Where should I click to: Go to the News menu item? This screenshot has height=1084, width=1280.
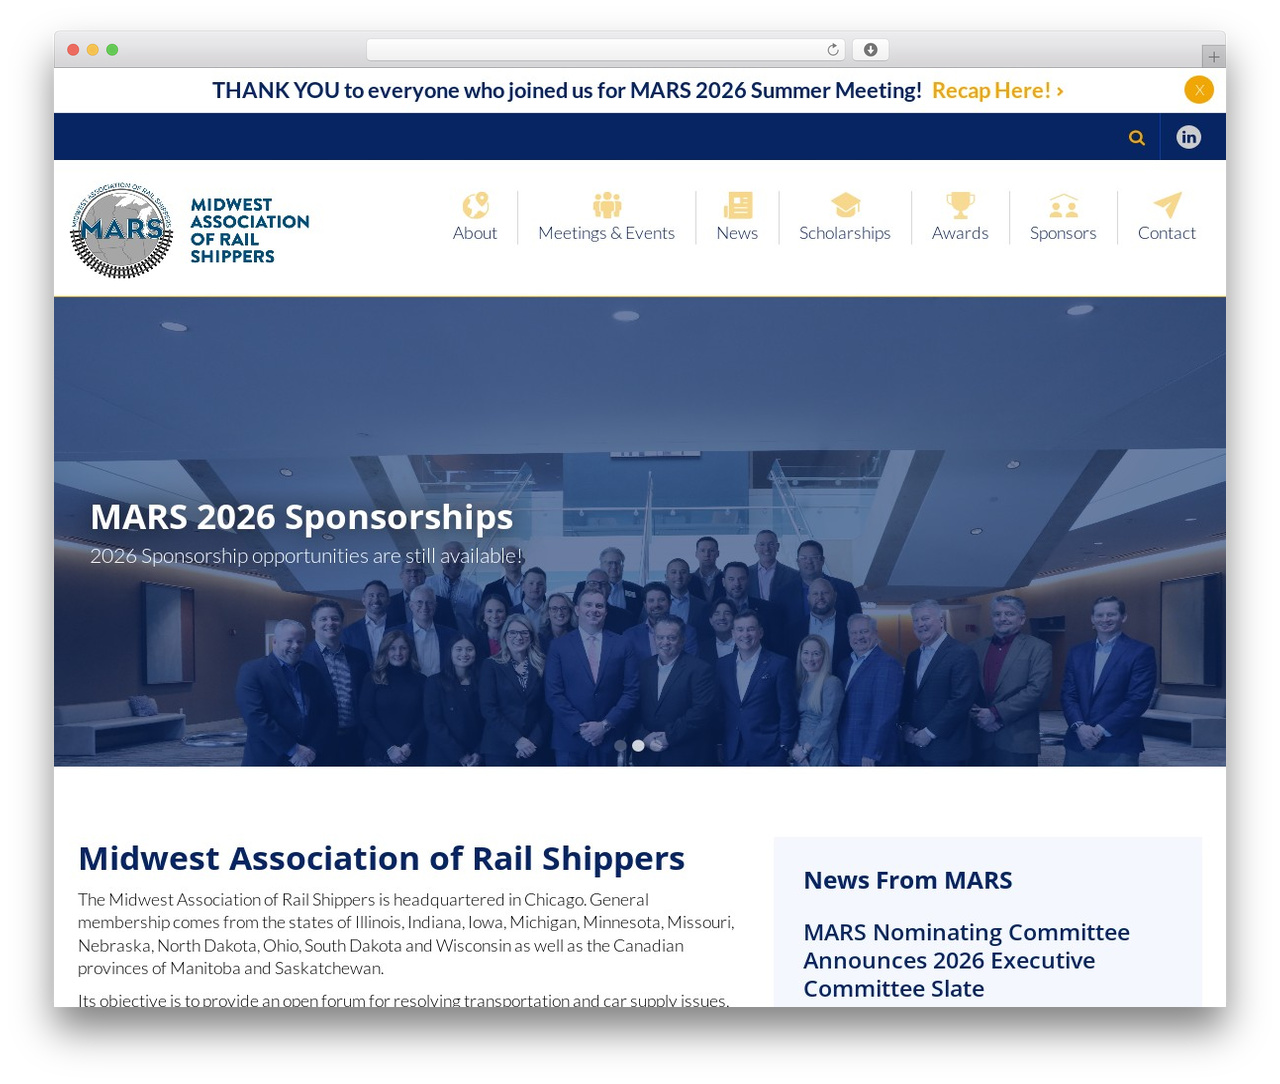click(737, 233)
